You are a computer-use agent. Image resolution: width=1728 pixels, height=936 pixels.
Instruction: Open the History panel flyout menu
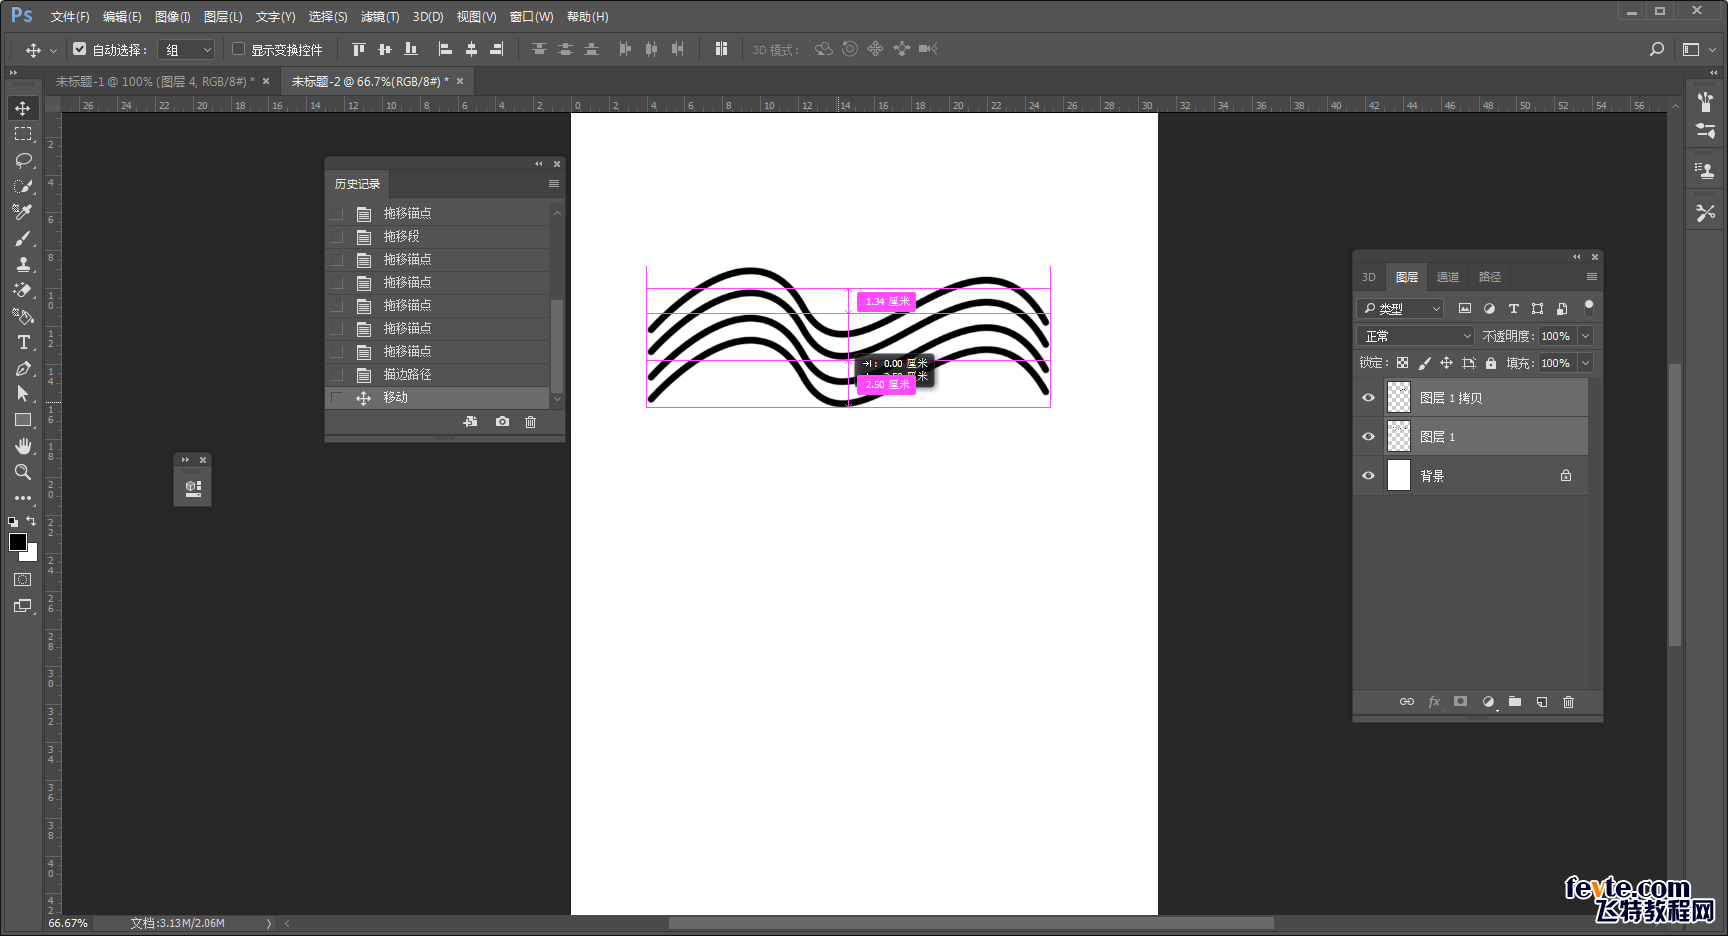[553, 184]
